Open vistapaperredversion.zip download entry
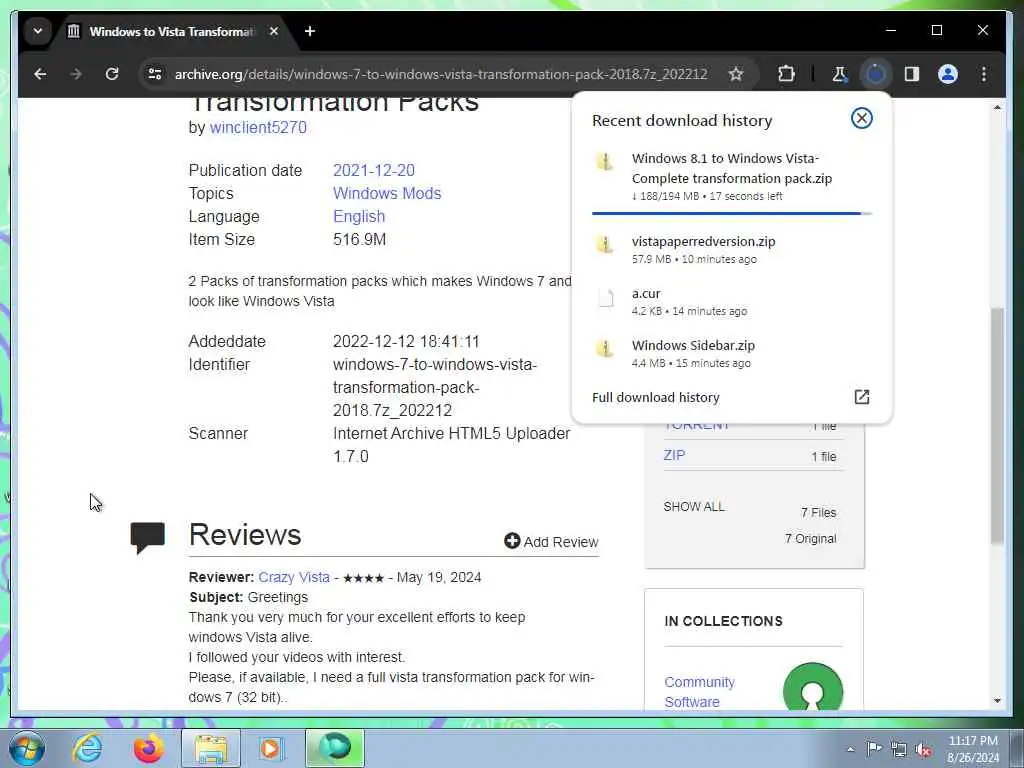This screenshot has height=768, width=1024. pos(731,249)
